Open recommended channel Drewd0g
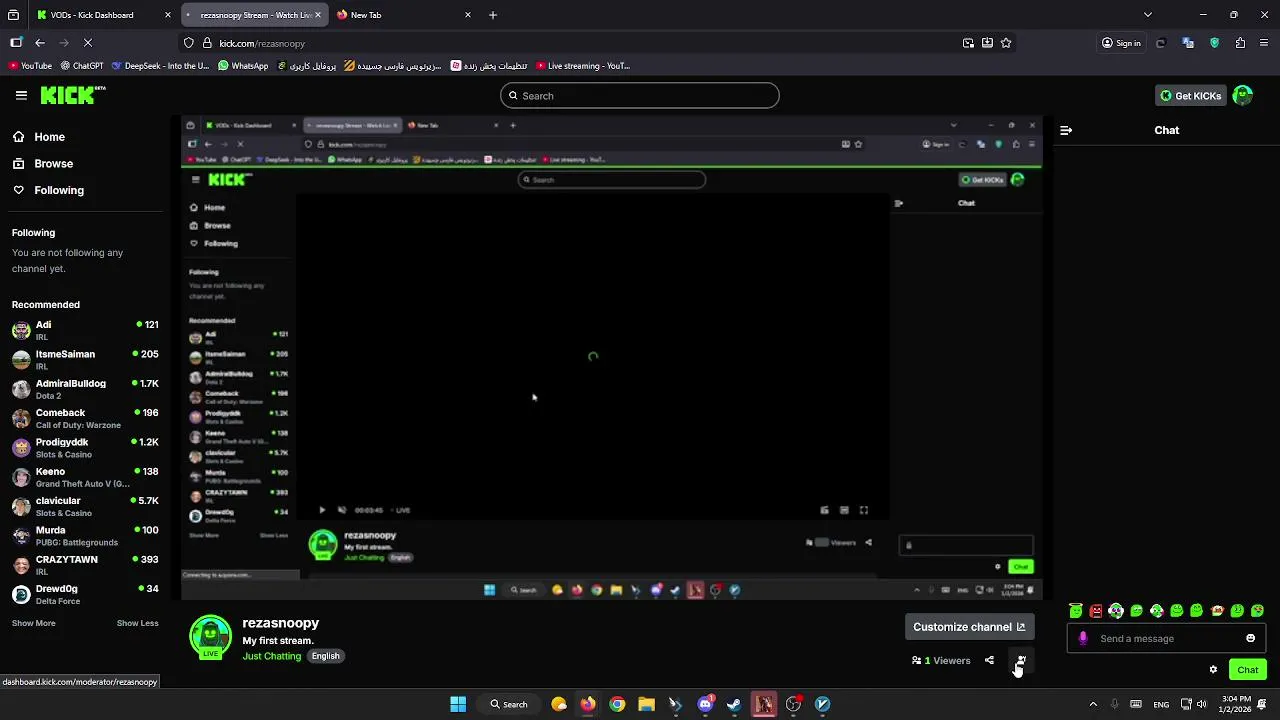Image resolution: width=1280 pixels, height=720 pixels. [x=84, y=594]
